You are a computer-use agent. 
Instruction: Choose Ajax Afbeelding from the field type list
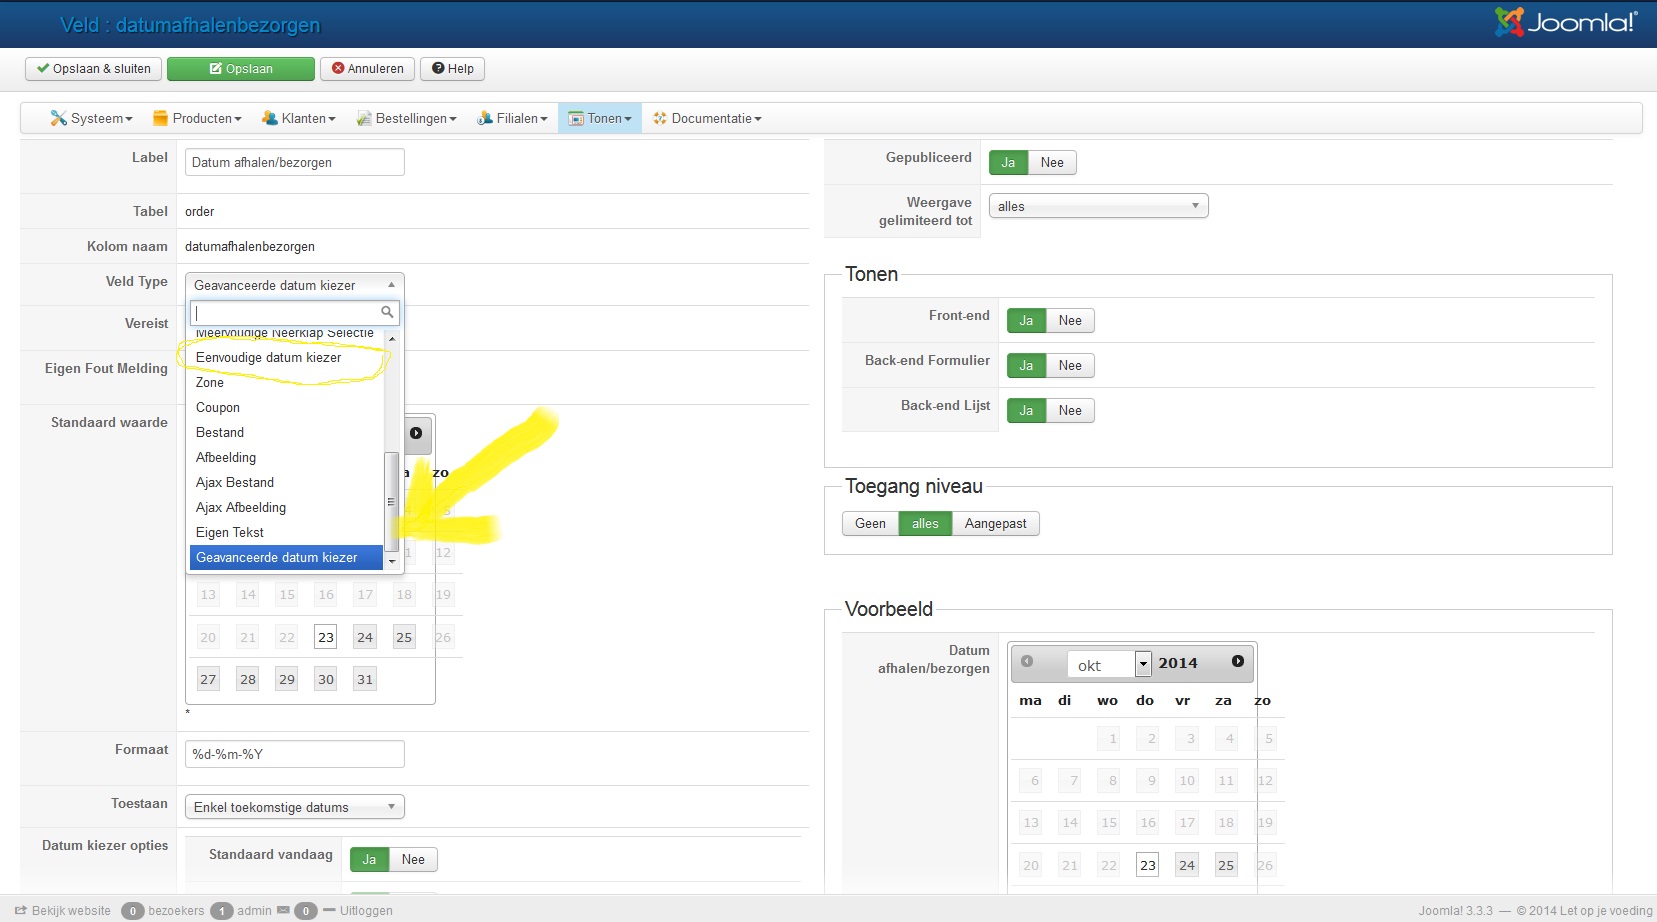pyautogui.click(x=286, y=508)
